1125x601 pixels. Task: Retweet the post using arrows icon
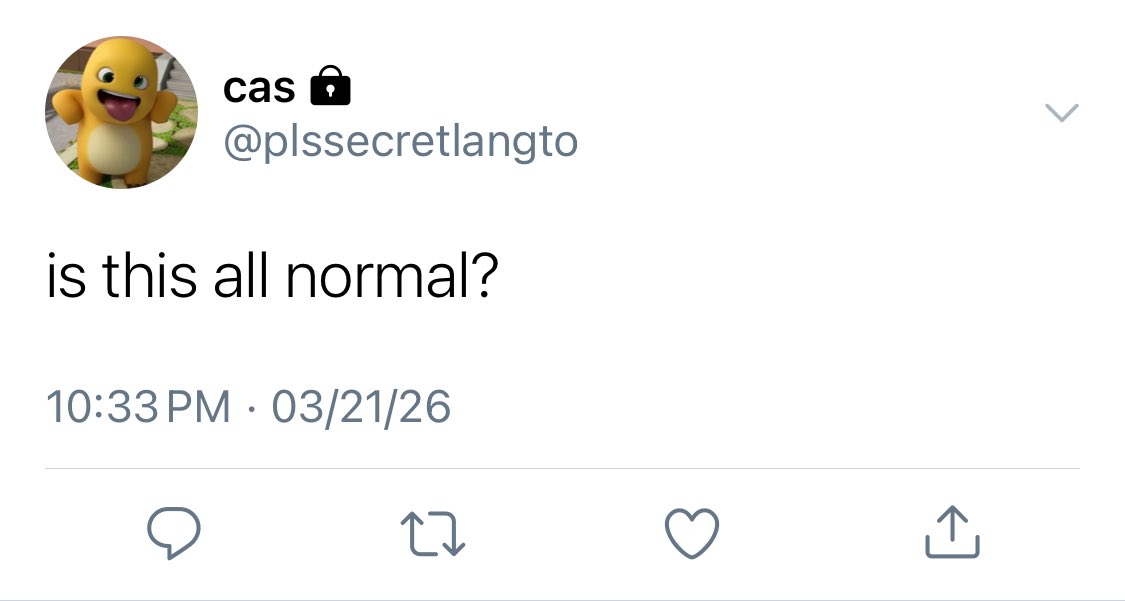[x=433, y=534]
